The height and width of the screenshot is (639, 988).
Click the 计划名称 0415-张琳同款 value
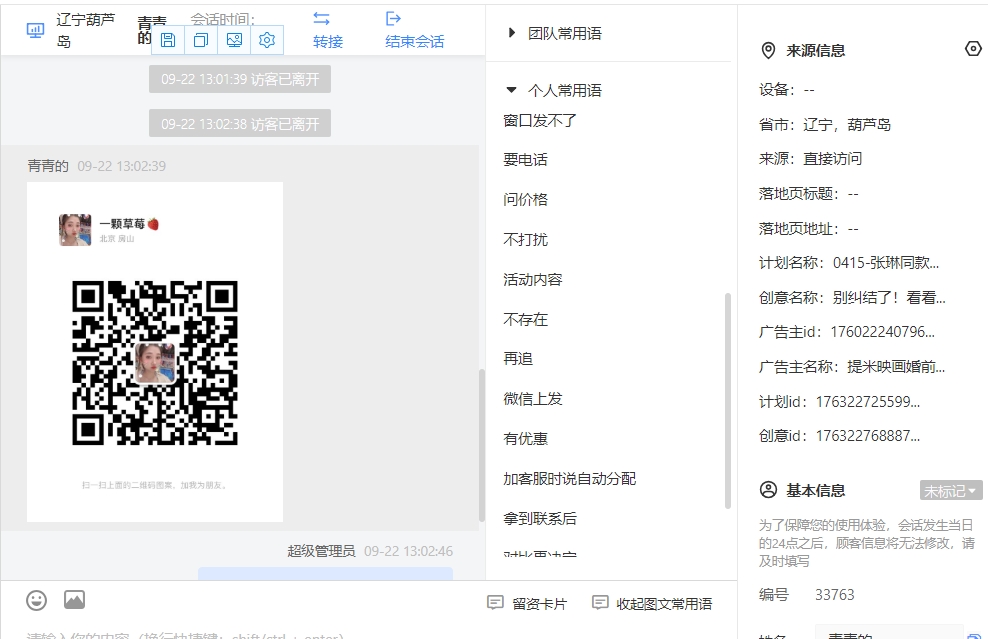pos(885,263)
